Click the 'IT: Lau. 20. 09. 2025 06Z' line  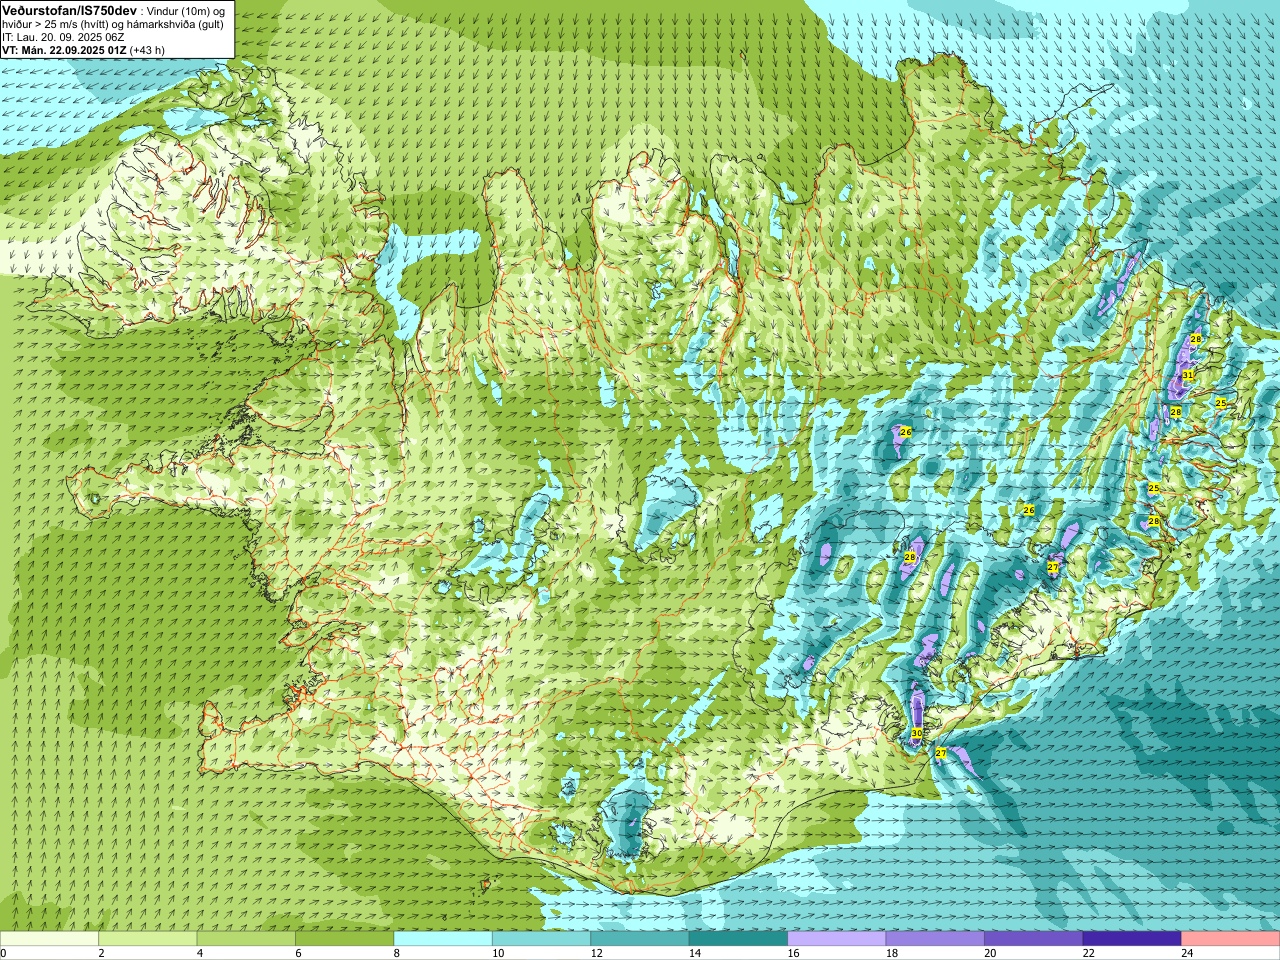point(64,37)
